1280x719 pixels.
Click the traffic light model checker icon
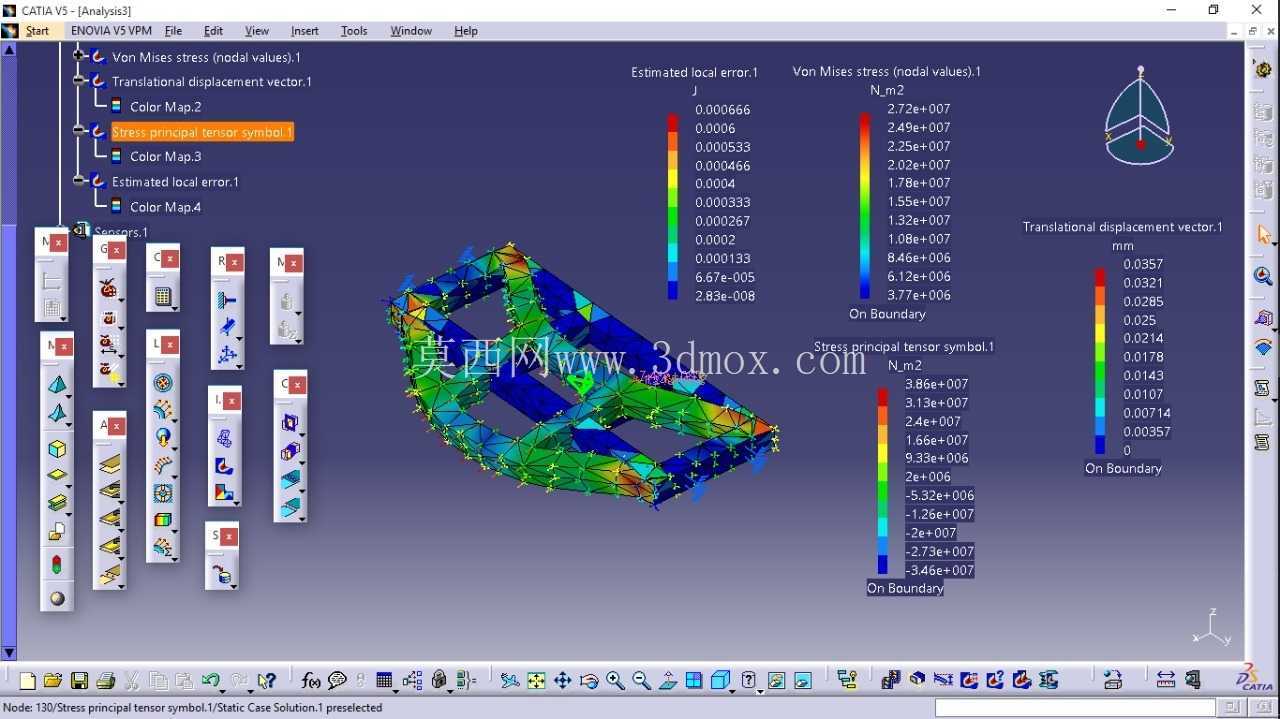click(x=57, y=564)
